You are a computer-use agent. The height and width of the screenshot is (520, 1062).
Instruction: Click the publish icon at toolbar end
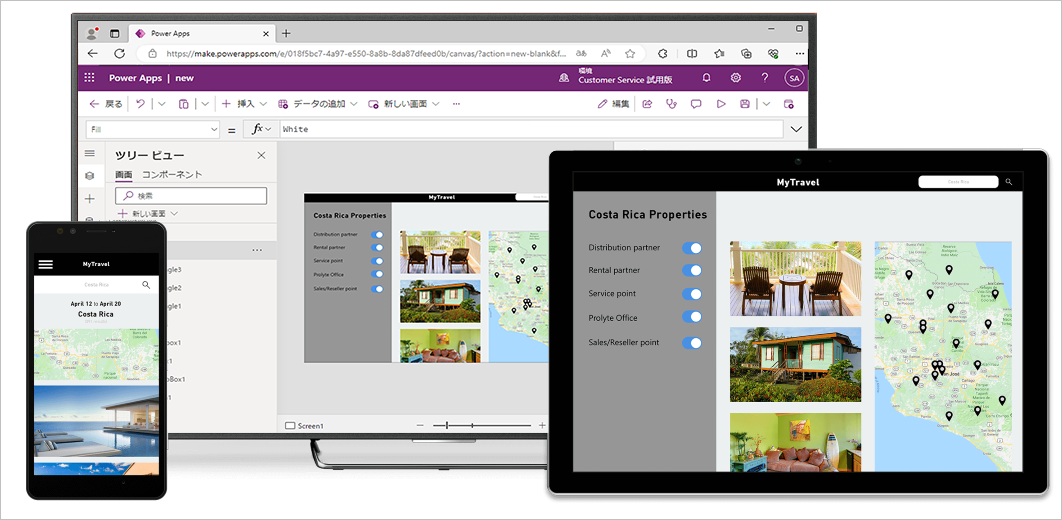point(788,104)
